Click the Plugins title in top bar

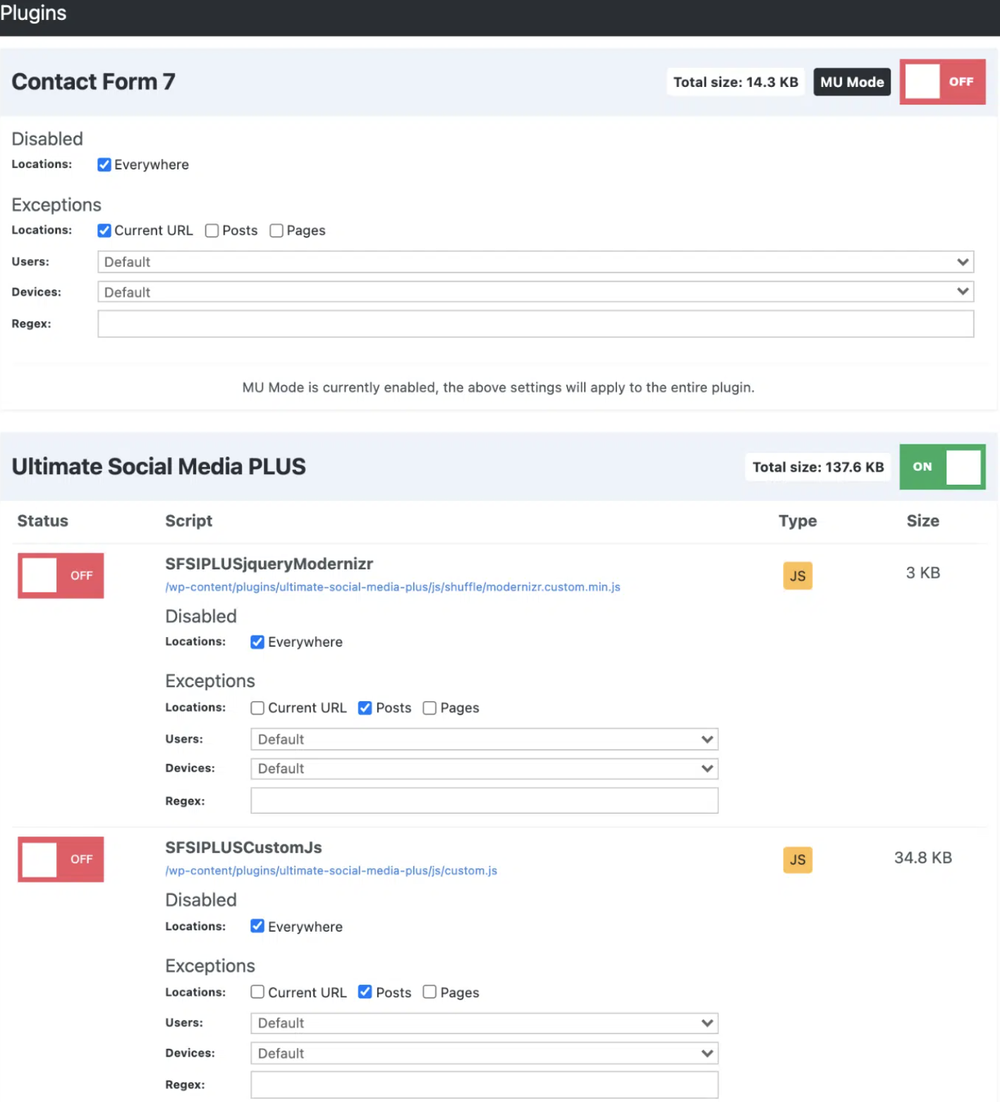tap(33, 13)
